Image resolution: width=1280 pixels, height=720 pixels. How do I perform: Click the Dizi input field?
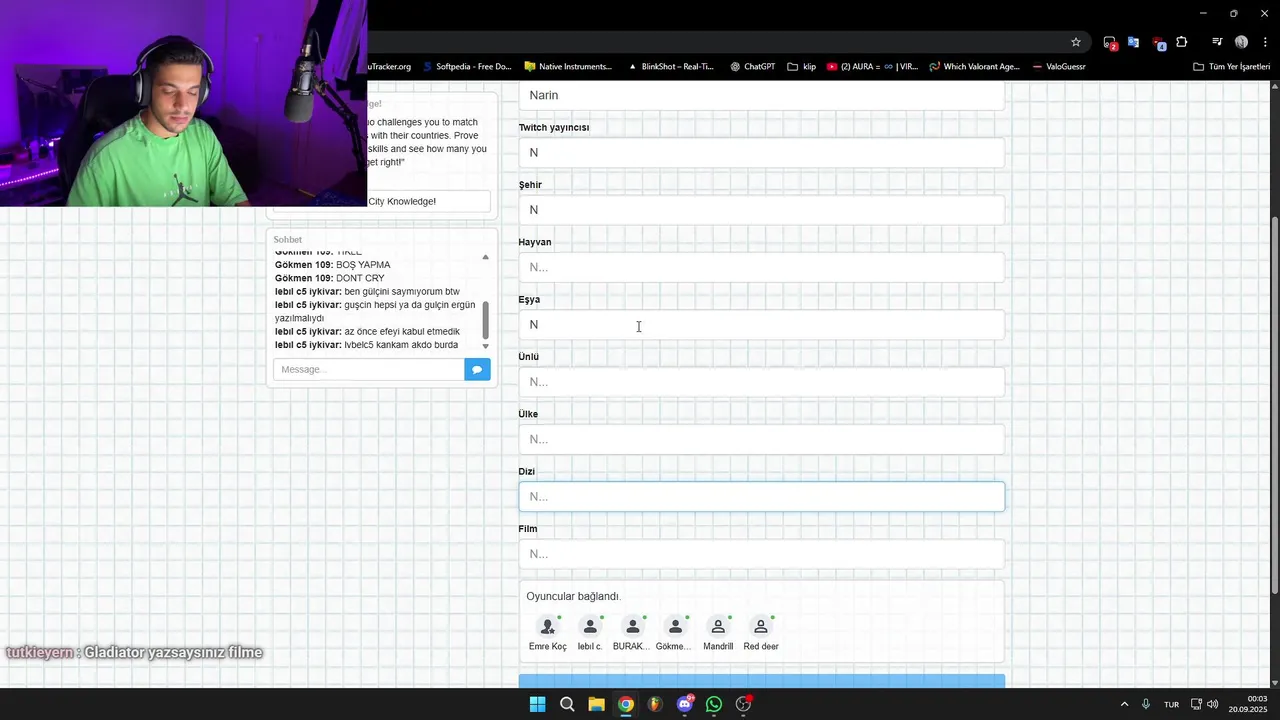click(x=761, y=497)
